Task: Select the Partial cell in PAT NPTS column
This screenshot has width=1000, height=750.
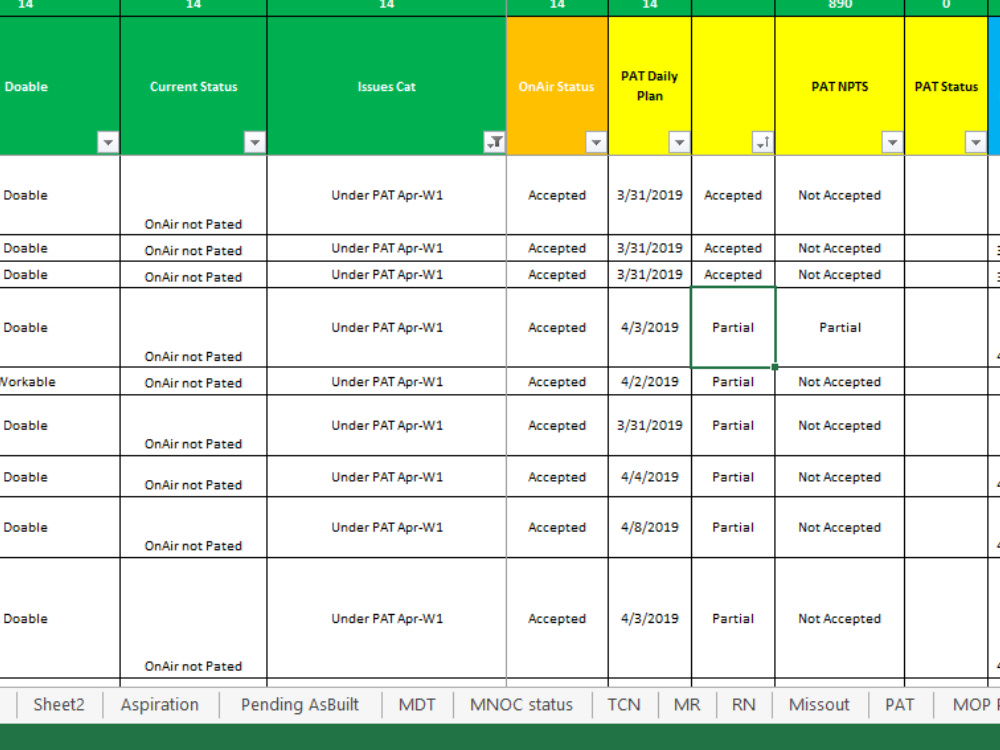Action: click(839, 327)
